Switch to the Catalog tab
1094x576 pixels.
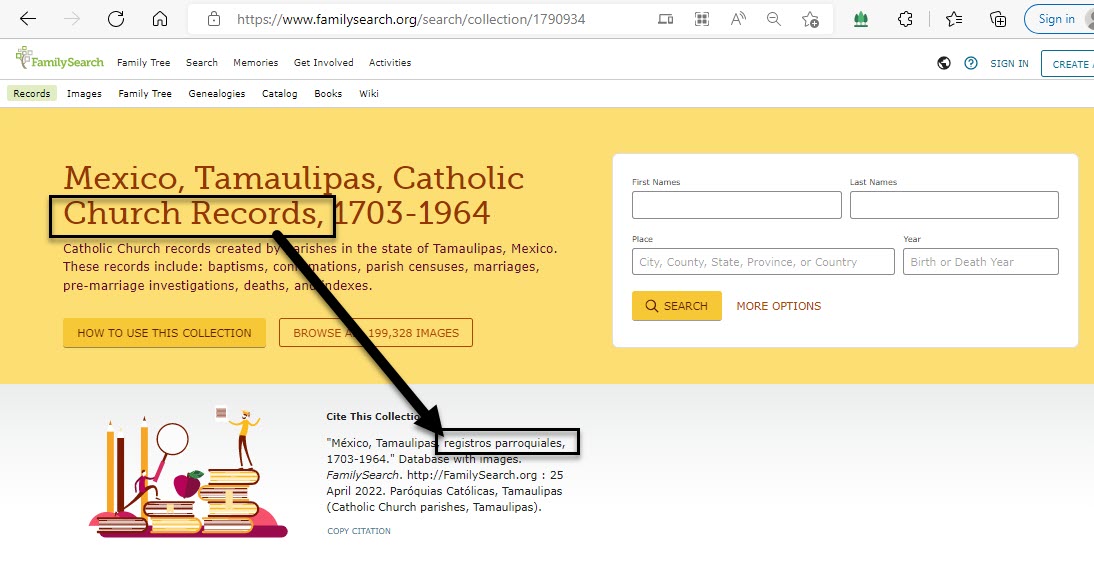pyautogui.click(x=280, y=93)
